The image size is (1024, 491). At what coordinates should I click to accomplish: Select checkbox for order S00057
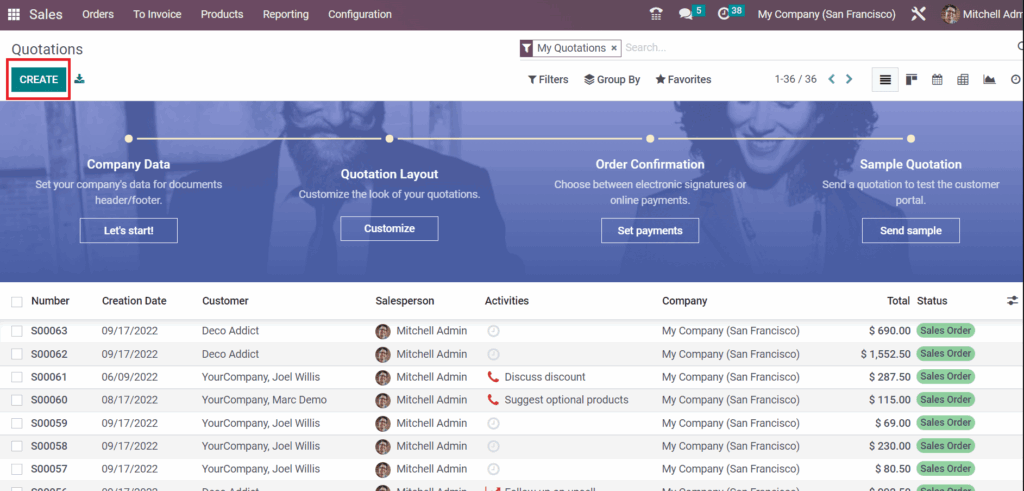click(17, 469)
